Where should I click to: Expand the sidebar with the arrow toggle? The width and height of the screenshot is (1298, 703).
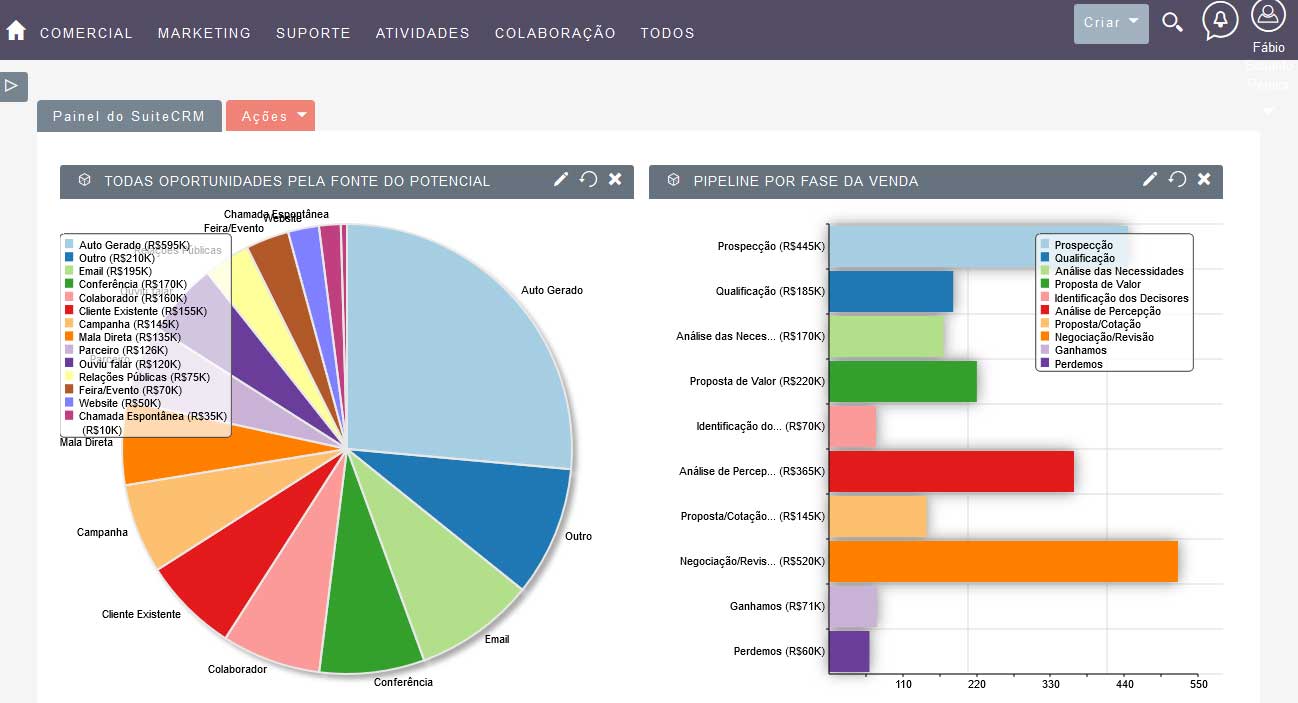(x=13, y=86)
